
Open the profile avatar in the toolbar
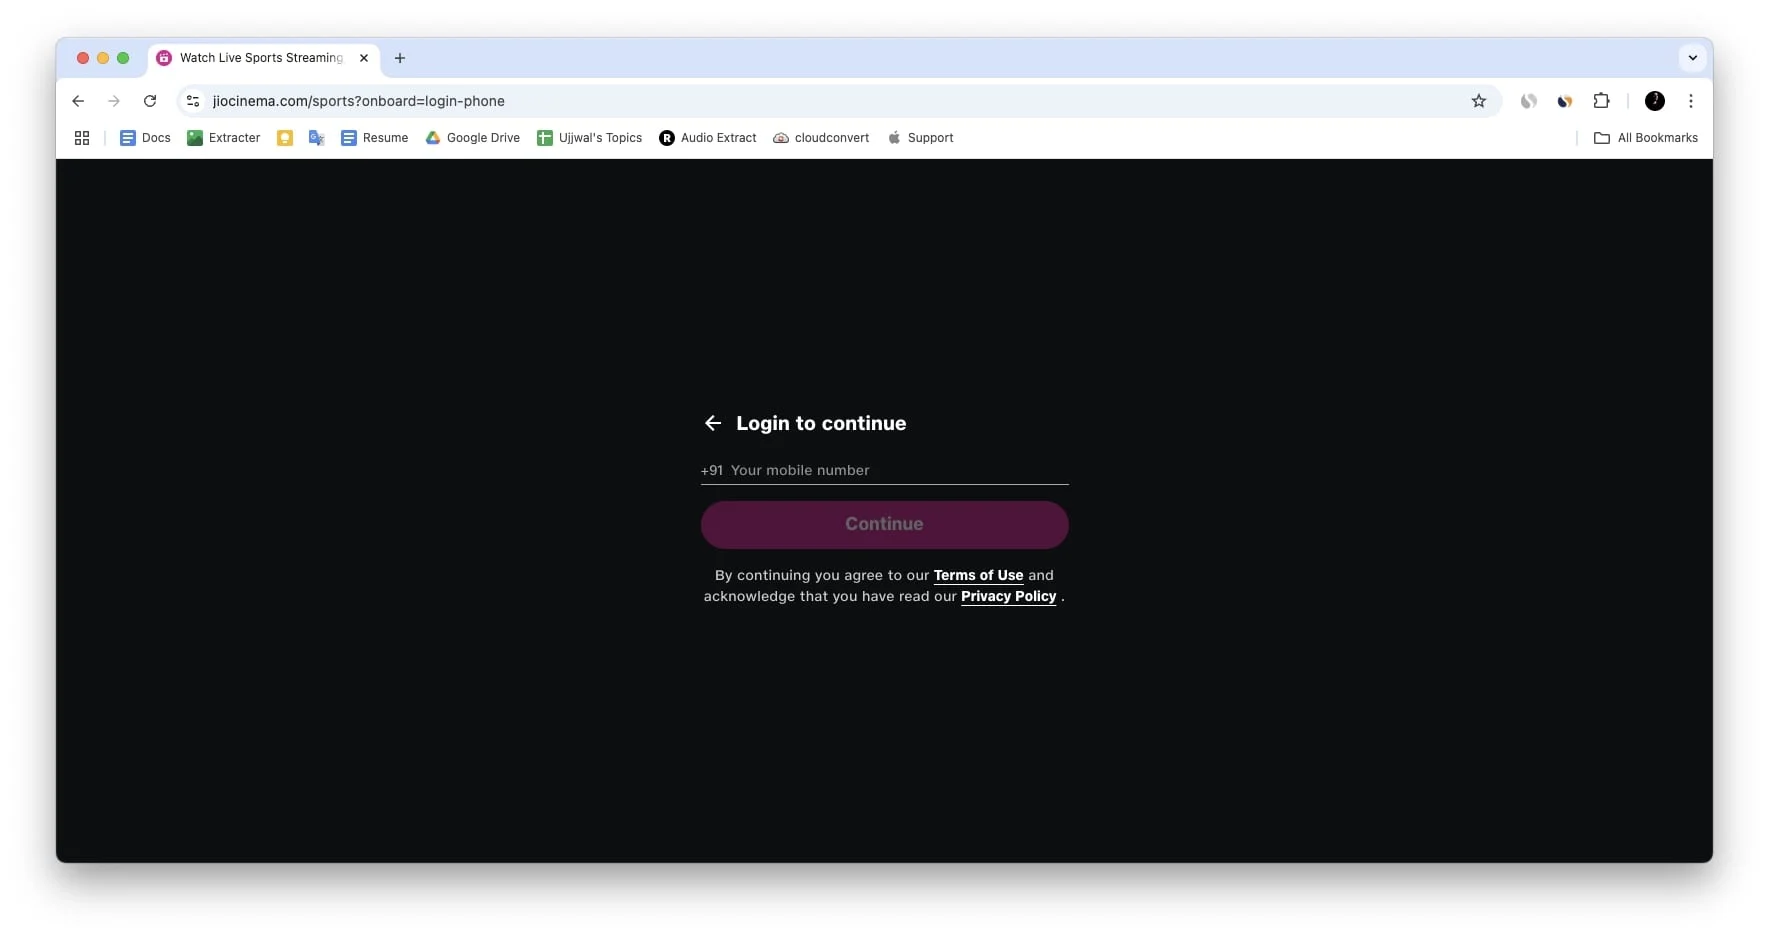[x=1655, y=101]
